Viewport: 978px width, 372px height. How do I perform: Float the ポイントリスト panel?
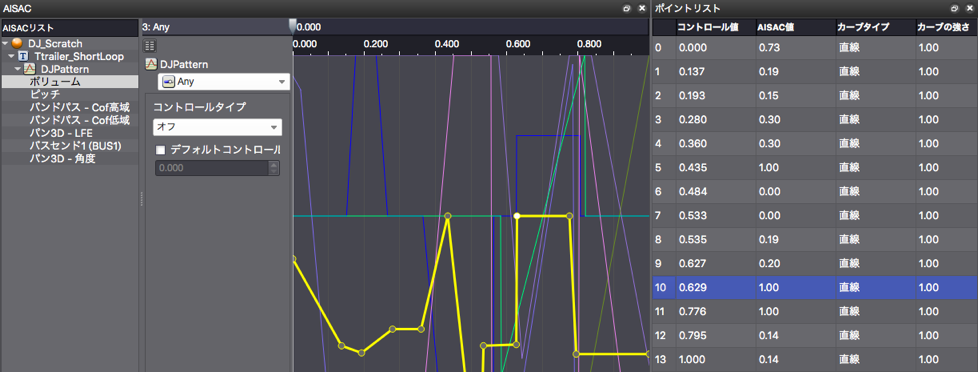coord(954,8)
